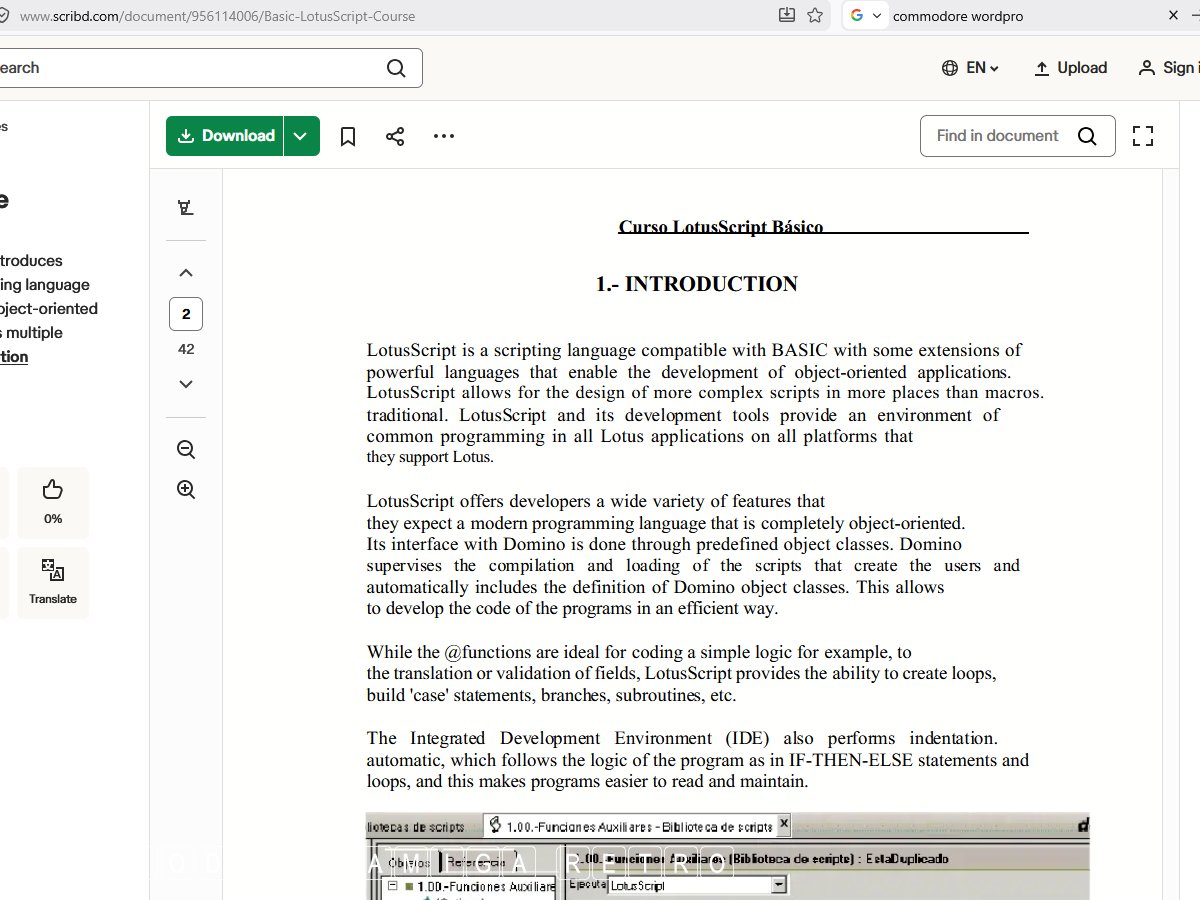The image size is (1200, 900).
Task: Toggle the document outline sidebar icon
Action: pyautogui.click(x=185, y=208)
